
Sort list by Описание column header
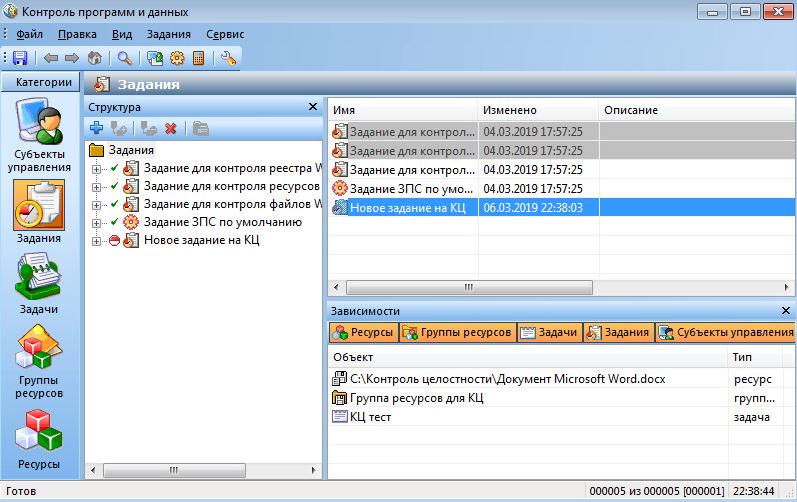[697, 110]
